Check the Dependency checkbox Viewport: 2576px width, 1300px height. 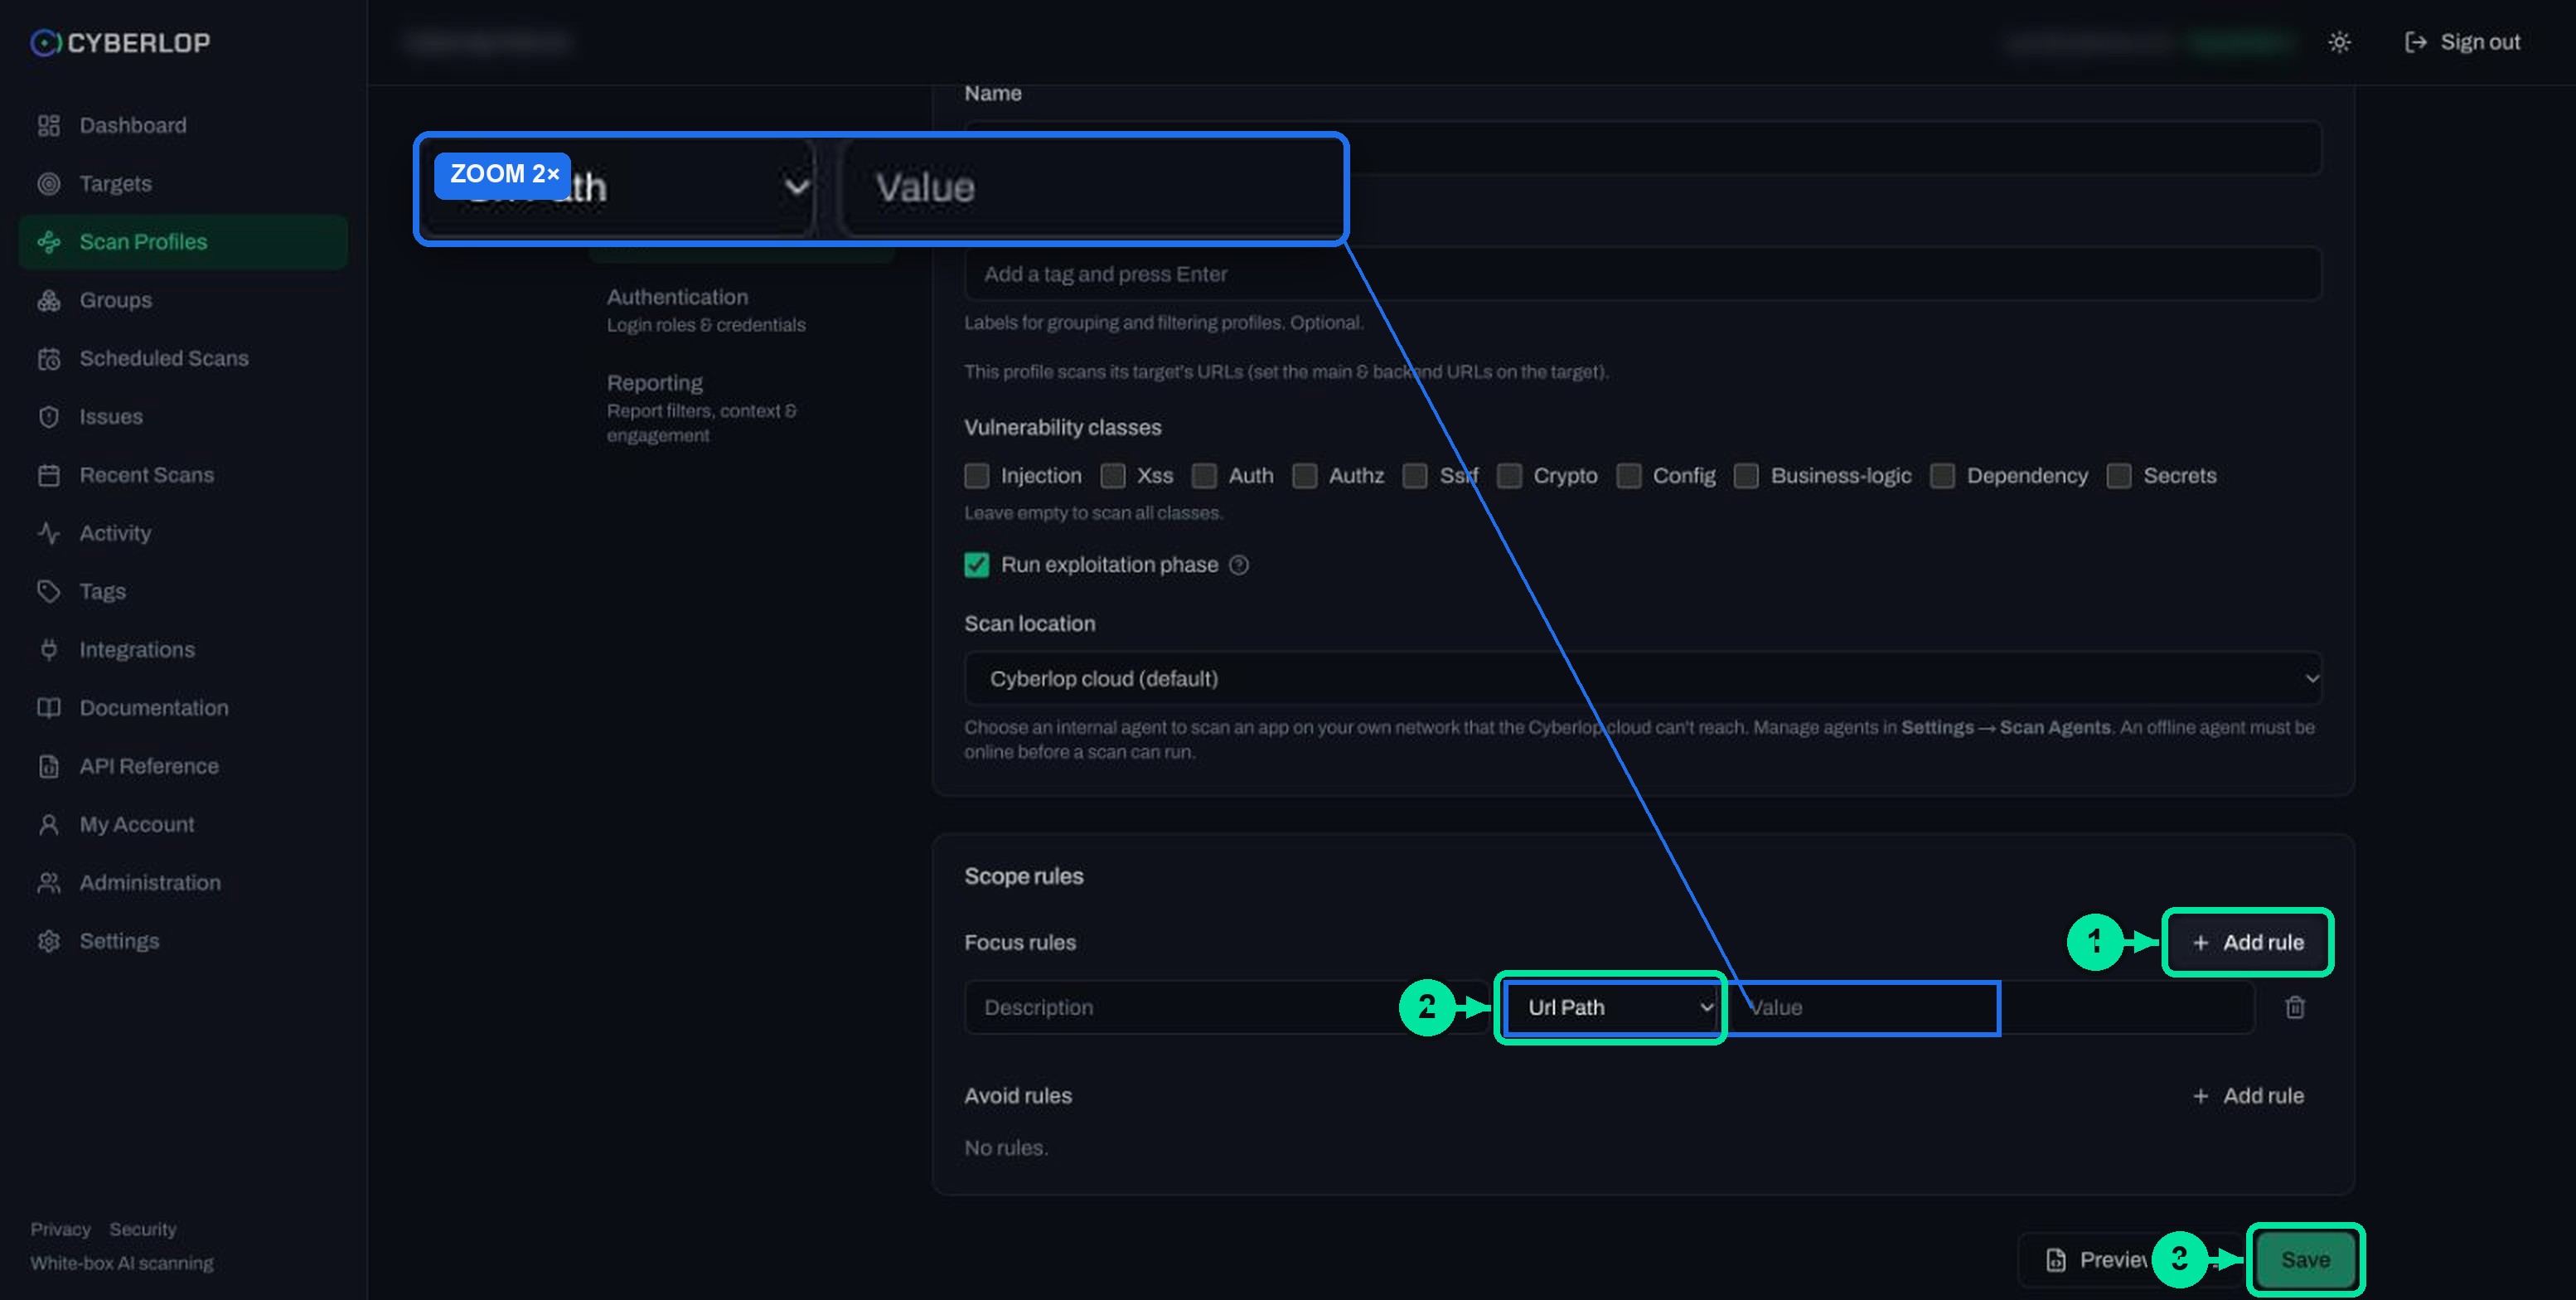pos(1942,476)
